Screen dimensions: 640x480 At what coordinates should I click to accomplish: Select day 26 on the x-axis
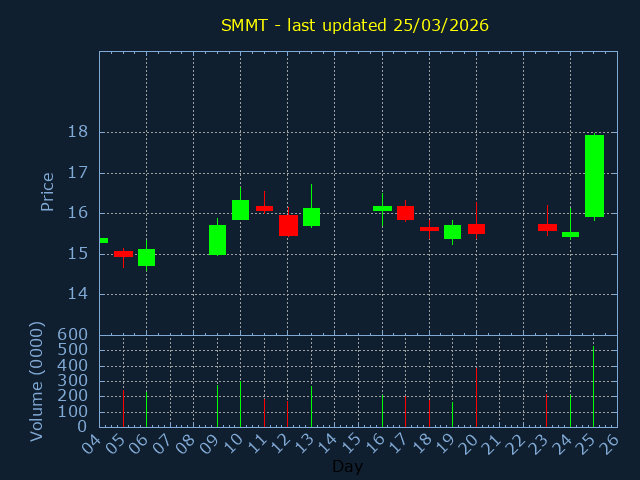pos(613,443)
